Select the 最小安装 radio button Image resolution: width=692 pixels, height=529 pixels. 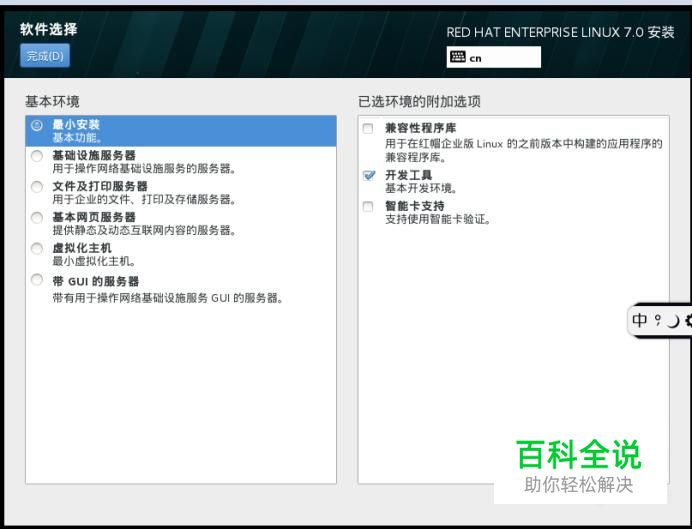[x=37, y=125]
